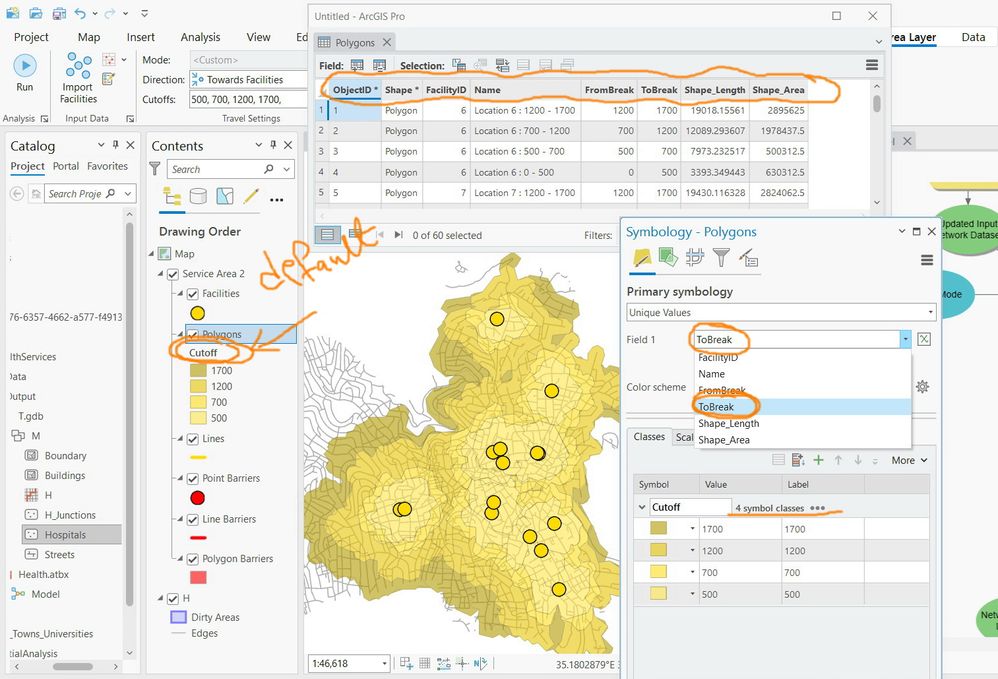Click the expression button next to Field 1
This screenshot has width=998, height=679.
pos(924,339)
